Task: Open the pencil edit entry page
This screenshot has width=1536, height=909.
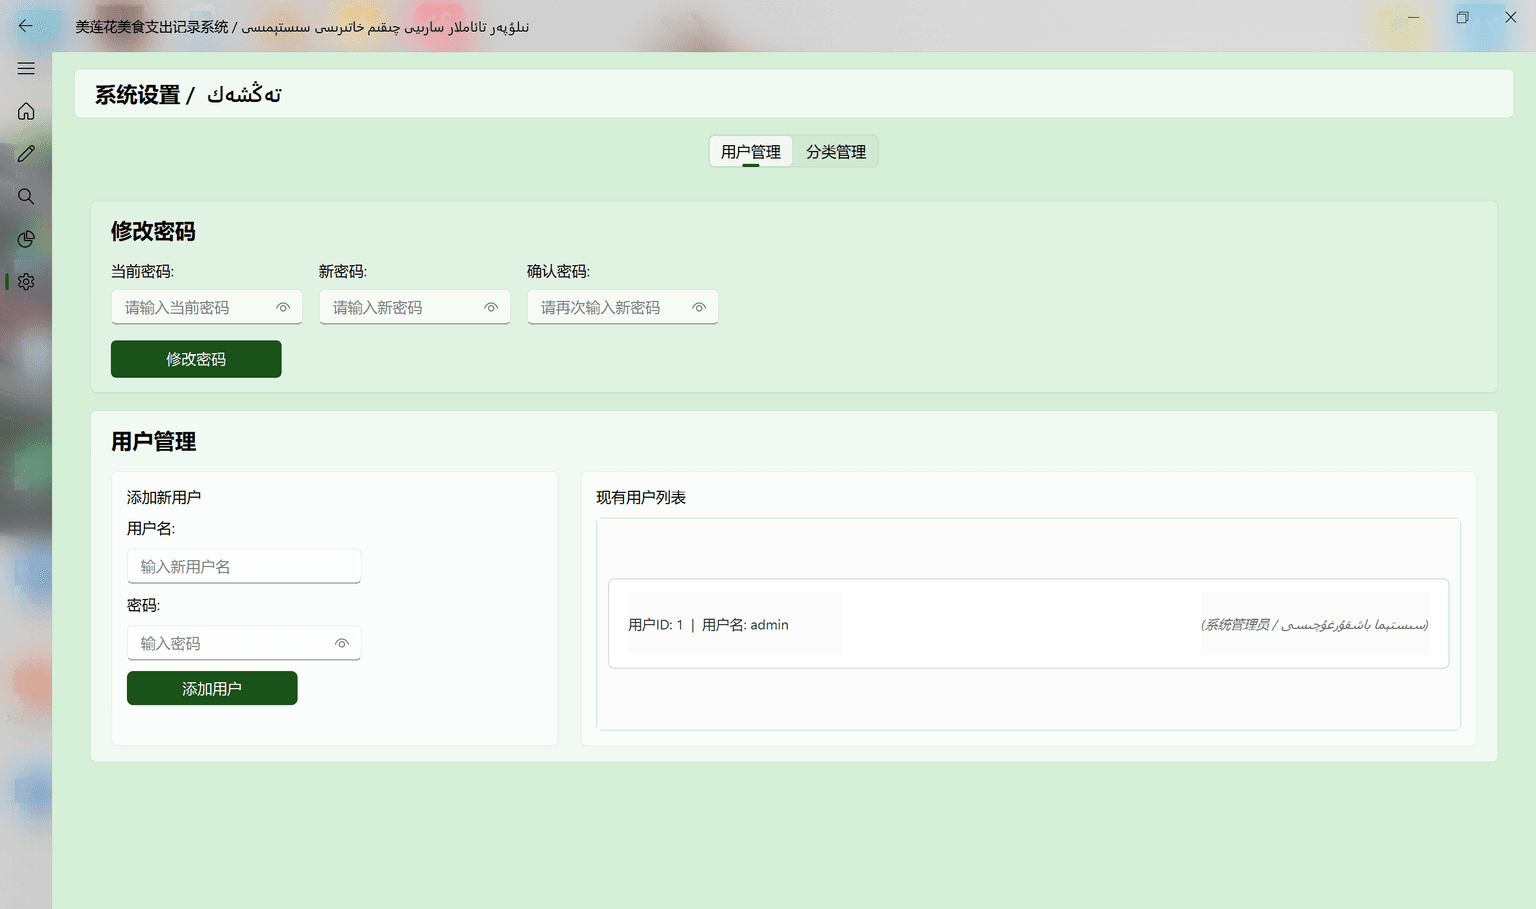Action: click(x=26, y=154)
